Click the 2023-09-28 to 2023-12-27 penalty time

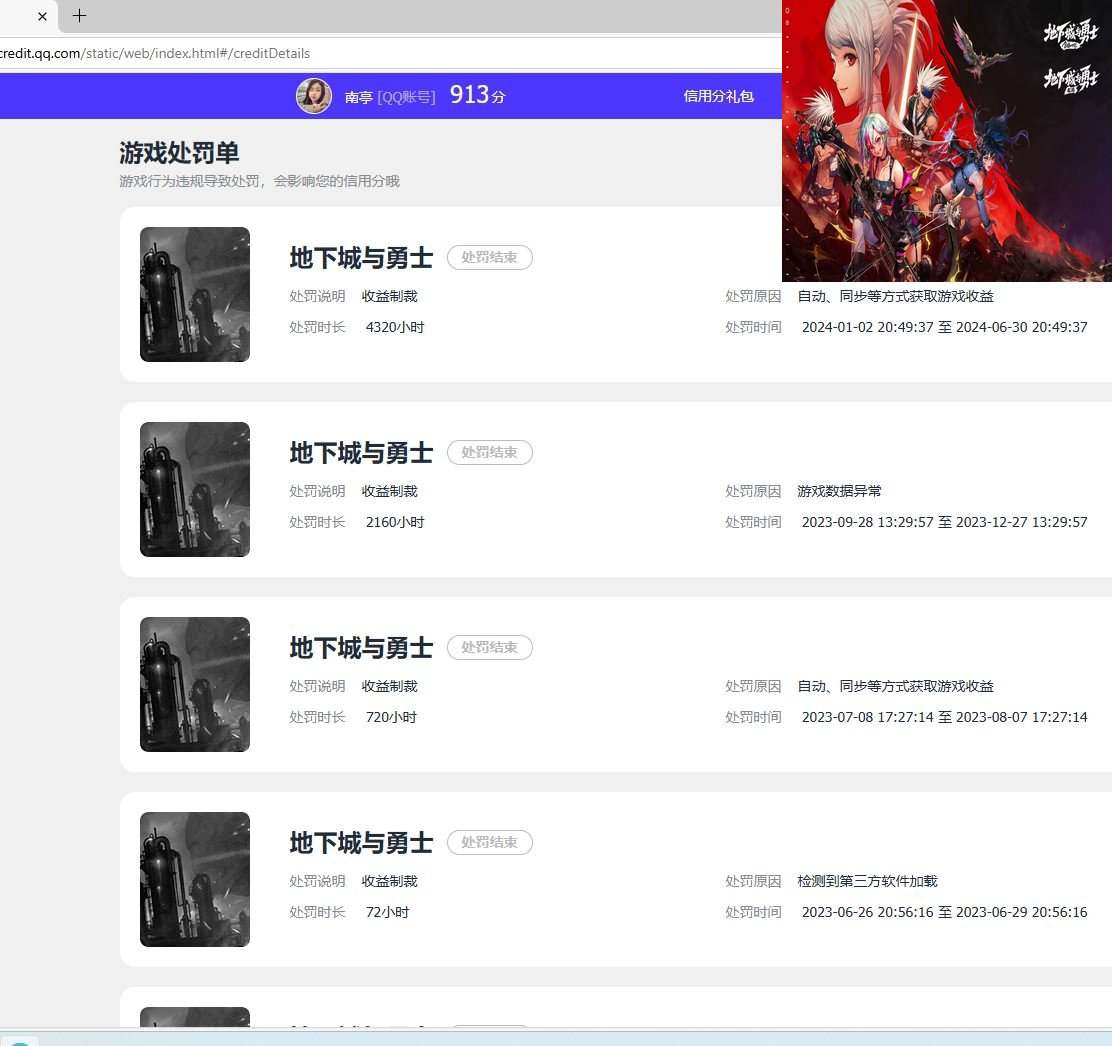945,522
